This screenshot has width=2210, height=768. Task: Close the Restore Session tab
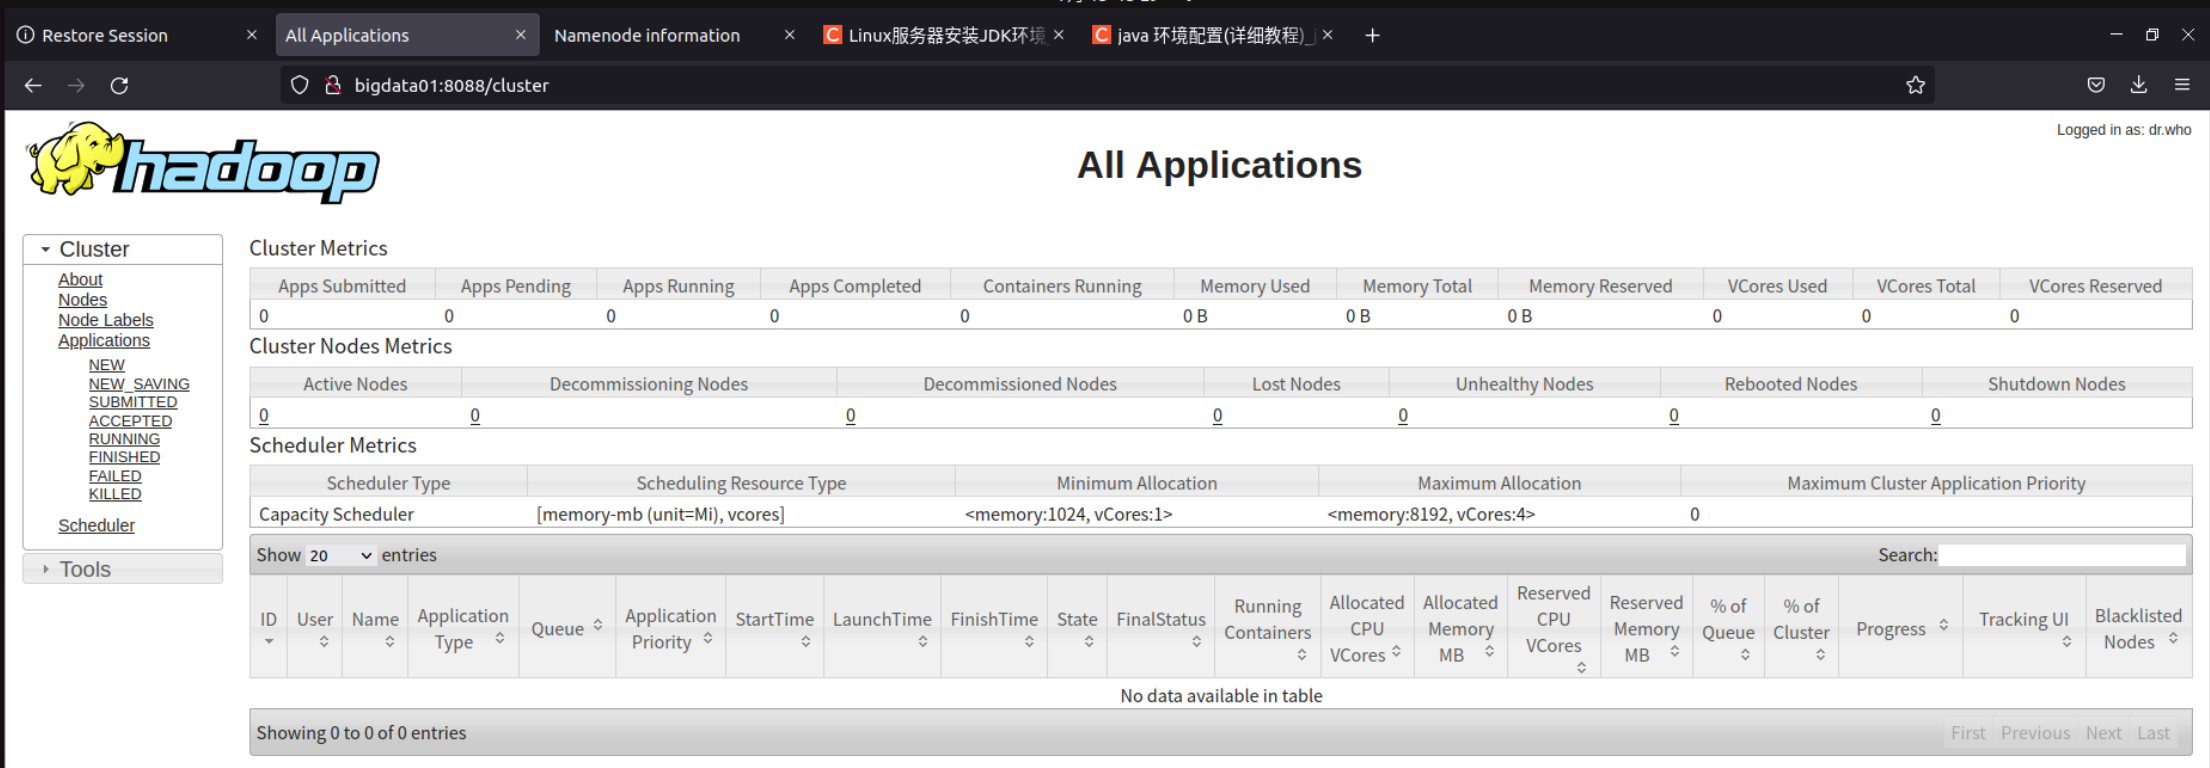[x=252, y=35]
